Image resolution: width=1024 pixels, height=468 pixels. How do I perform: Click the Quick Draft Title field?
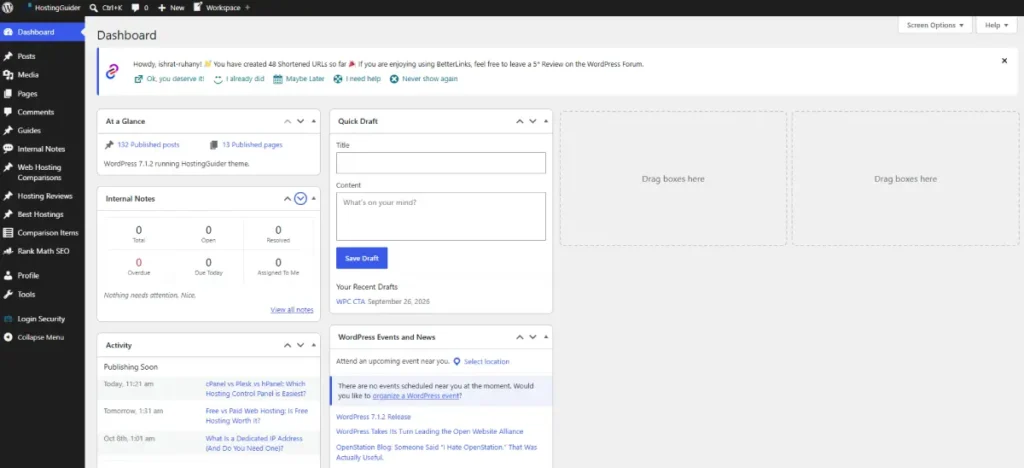click(441, 163)
